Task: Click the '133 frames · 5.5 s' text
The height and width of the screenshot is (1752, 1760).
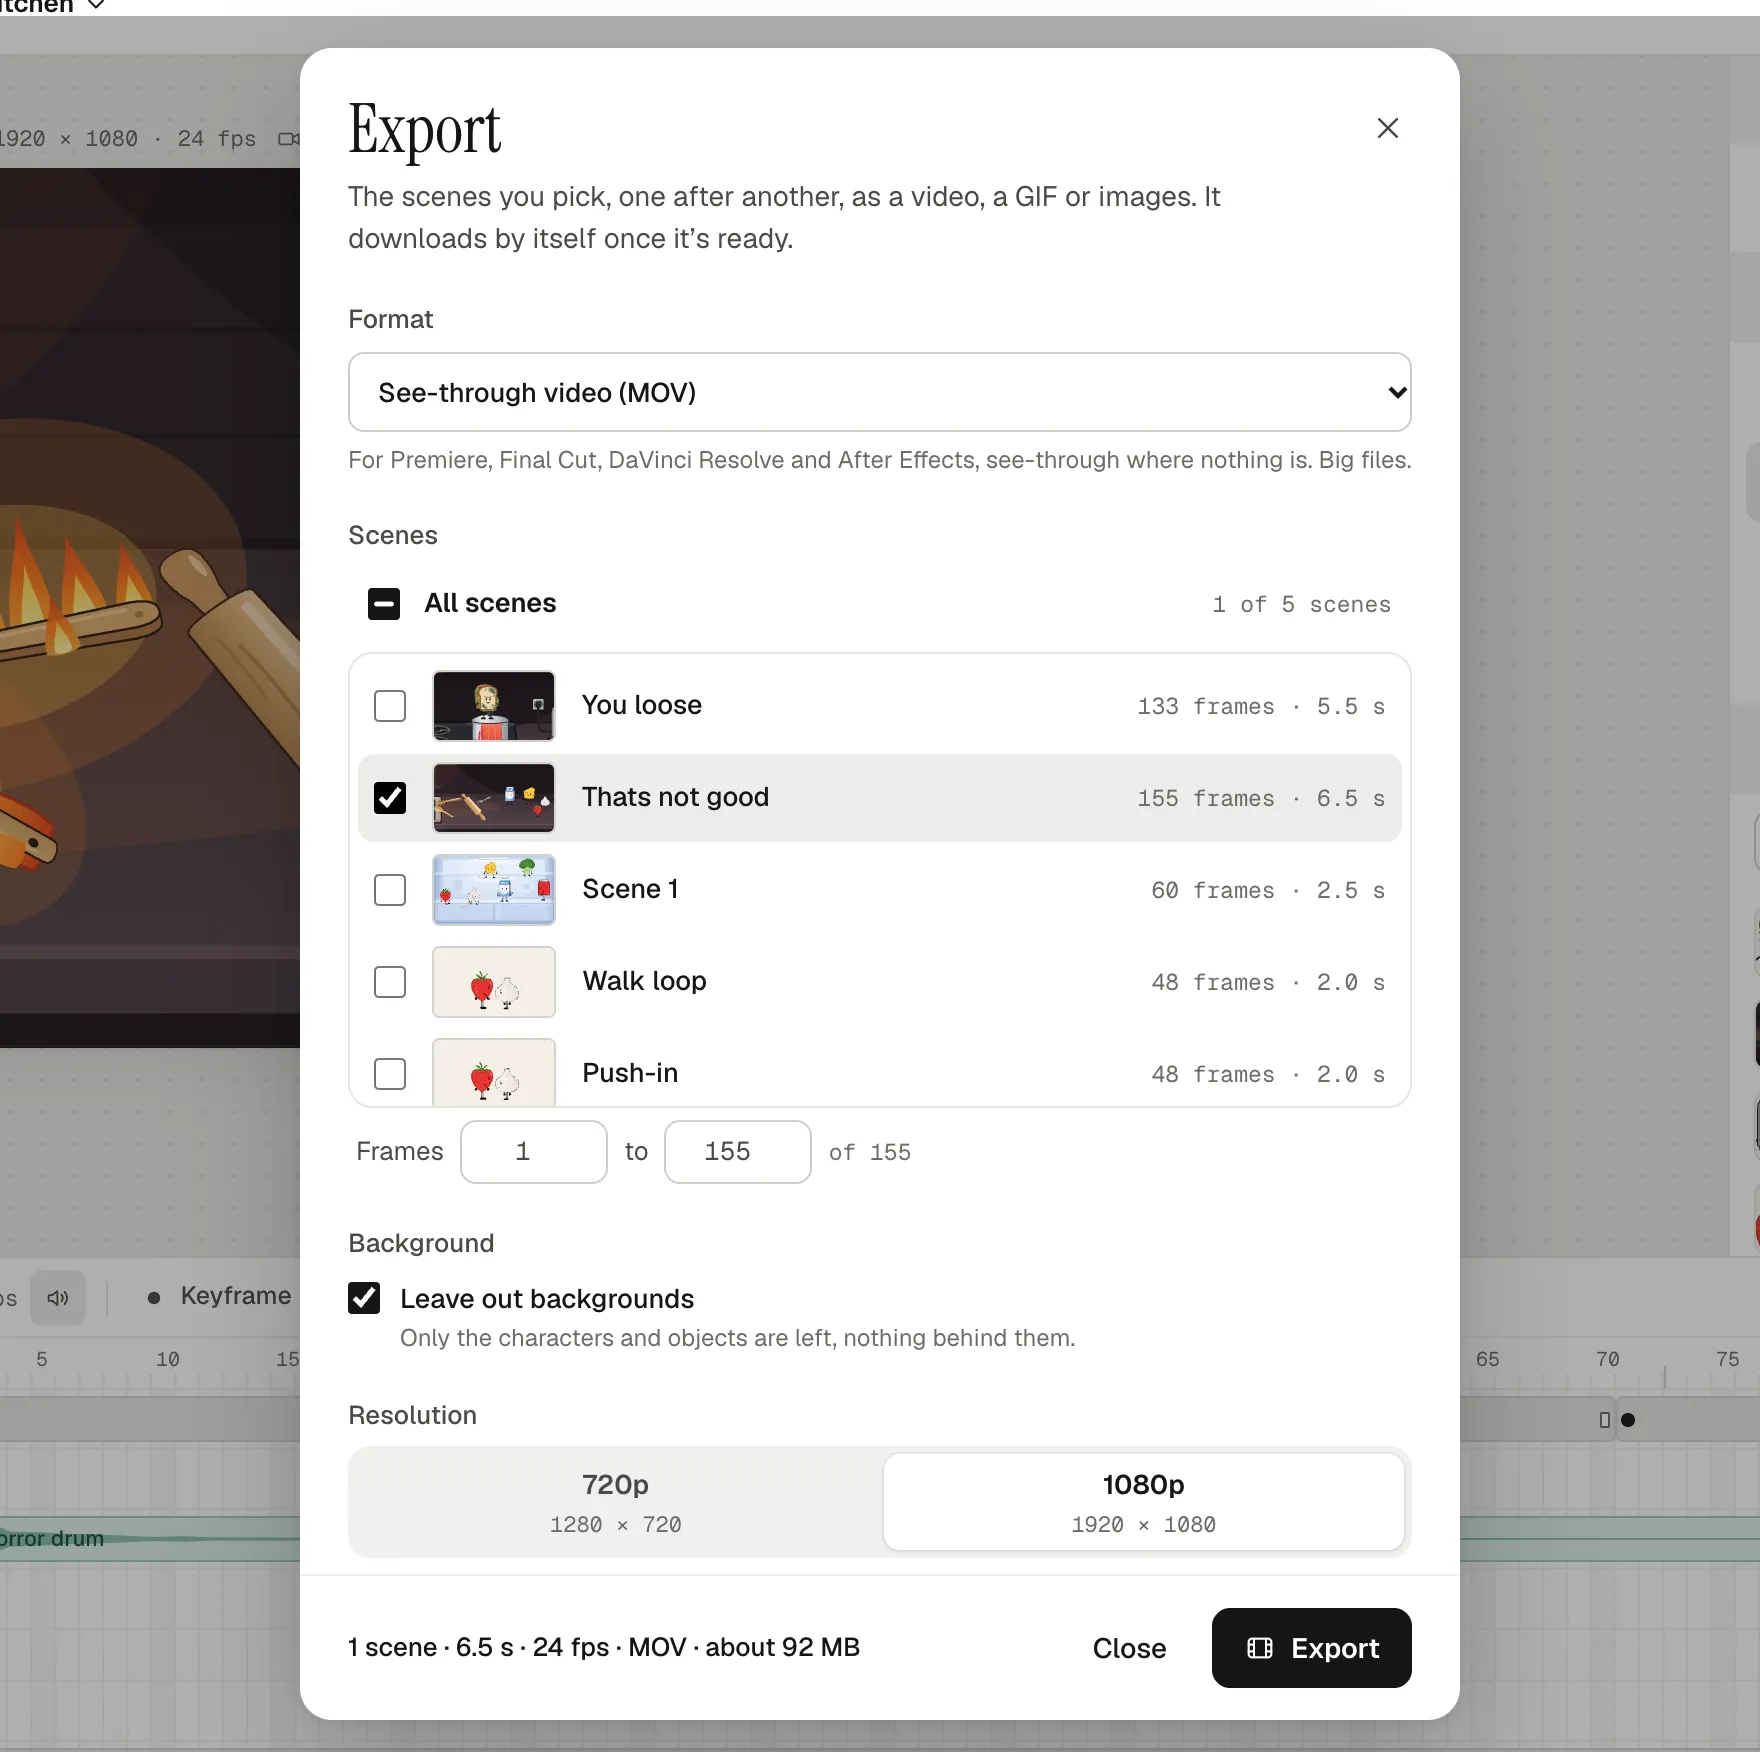Action: [1261, 707]
